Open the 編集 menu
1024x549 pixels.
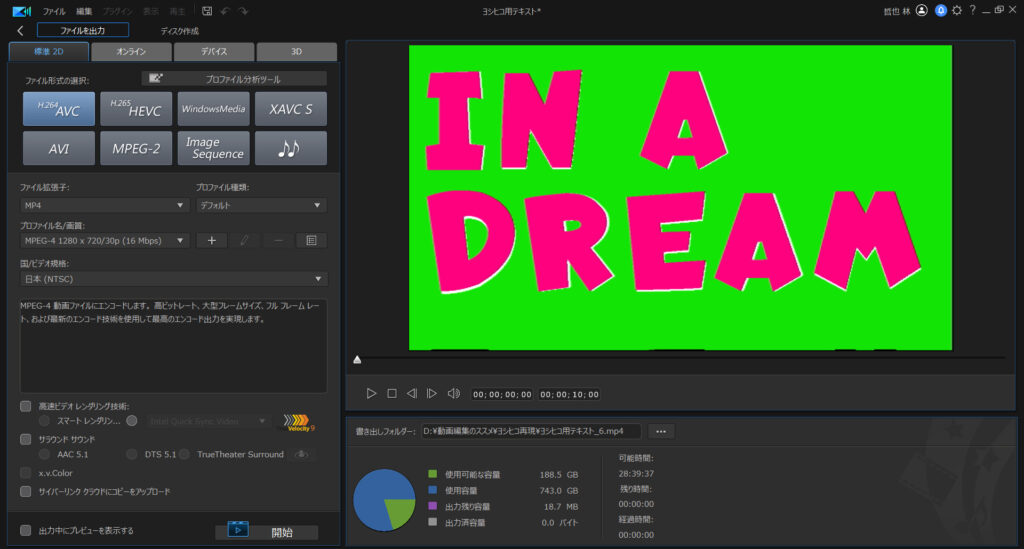[x=84, y=11]
